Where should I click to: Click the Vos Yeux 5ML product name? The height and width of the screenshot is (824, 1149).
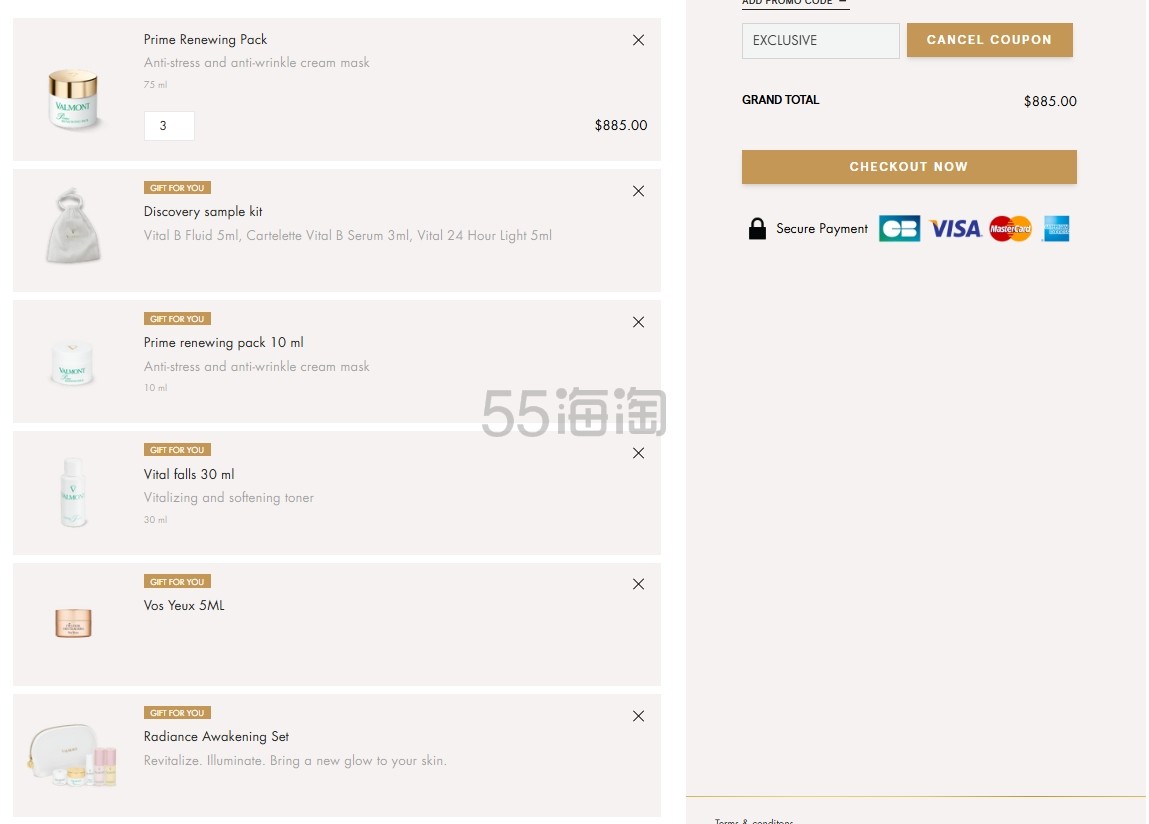[x=184, y=606]
